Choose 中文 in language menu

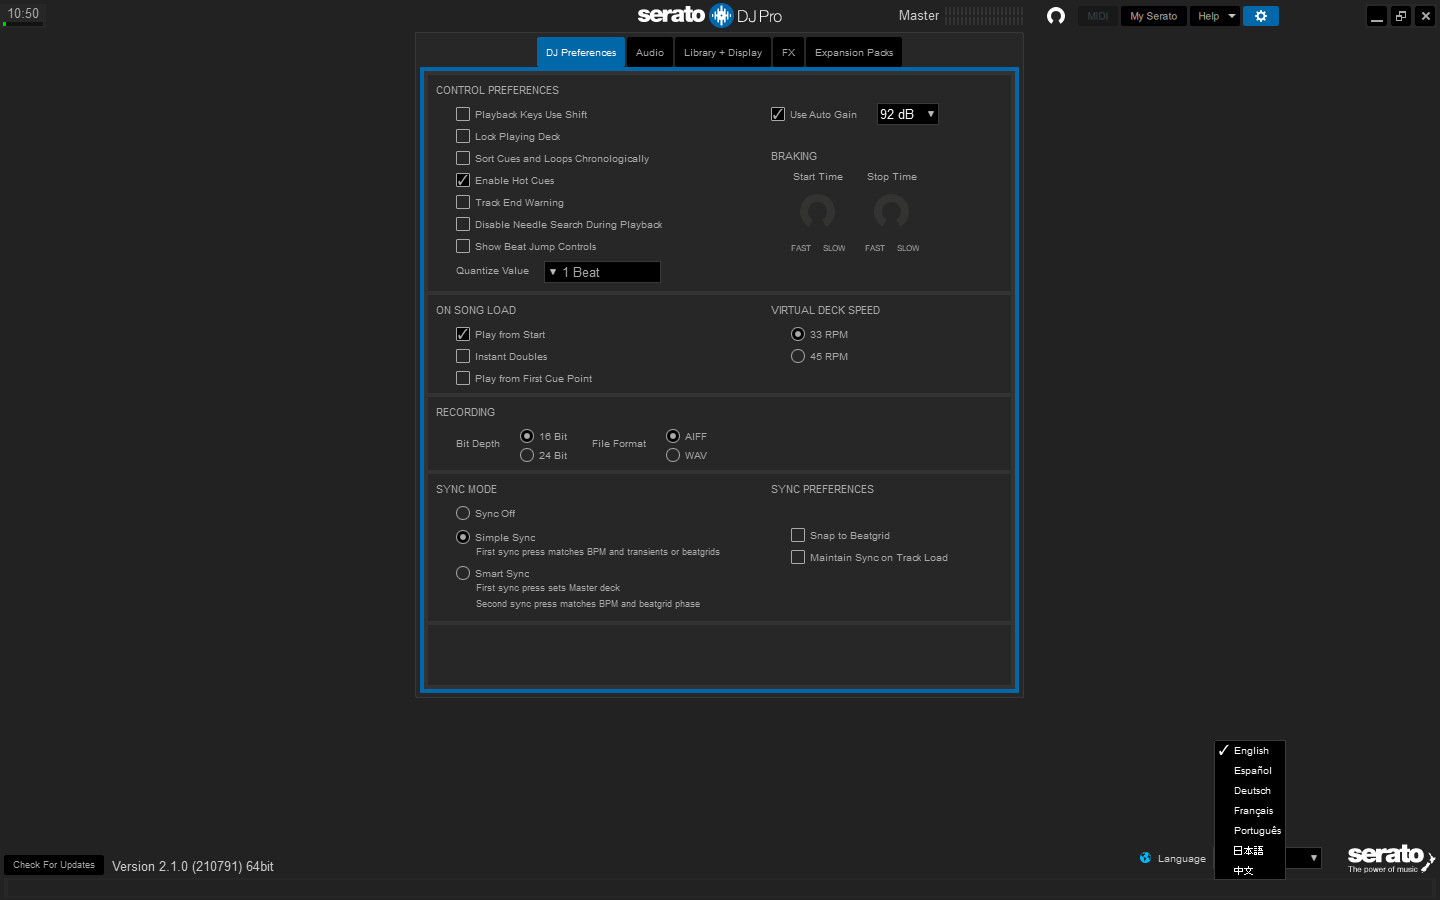tap(1250, 870)
